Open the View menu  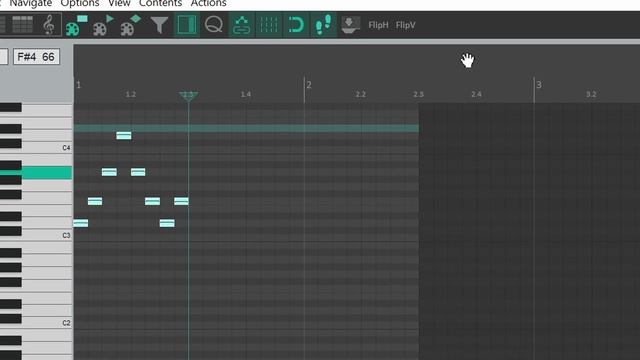[119, 3]
